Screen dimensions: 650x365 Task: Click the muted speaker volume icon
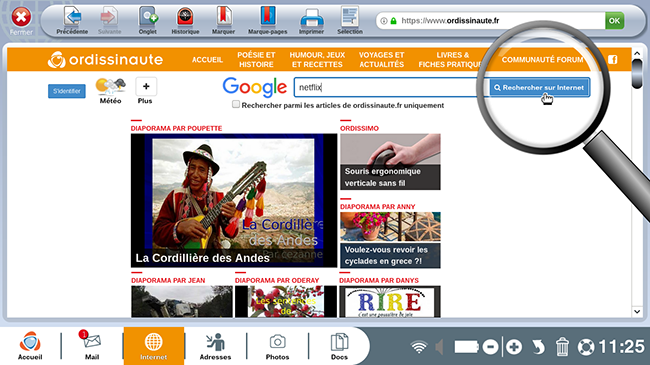point(439,347)
